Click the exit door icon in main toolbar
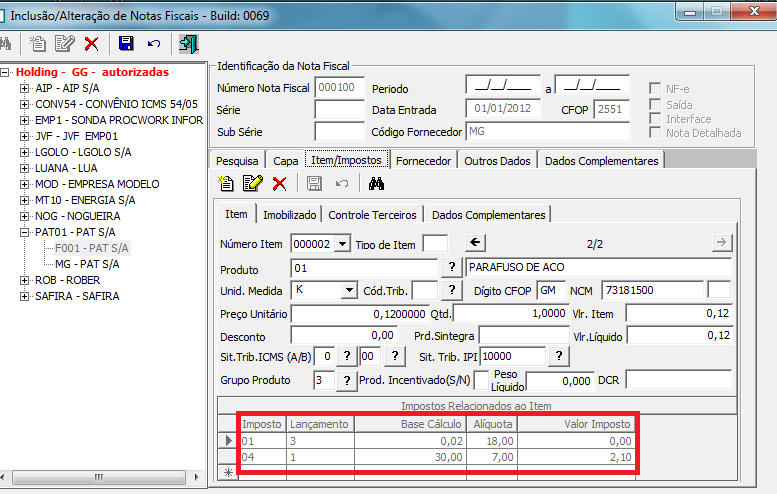The width and height of the screenshot is (777, 494). pyautogui.click(x=188, y=43)
